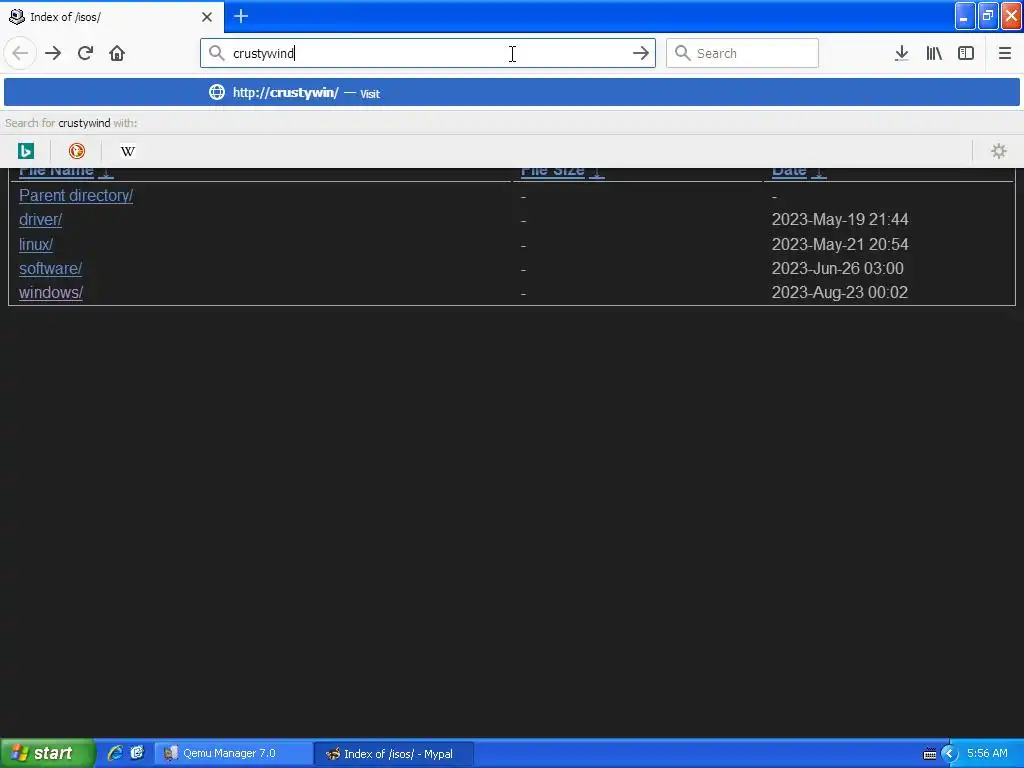Image resolution: width=1024 pixels, height=768 pixels.
Task: Switch to Index of /isos/ - Mypal taskbar button
Action: pos(394,754)
